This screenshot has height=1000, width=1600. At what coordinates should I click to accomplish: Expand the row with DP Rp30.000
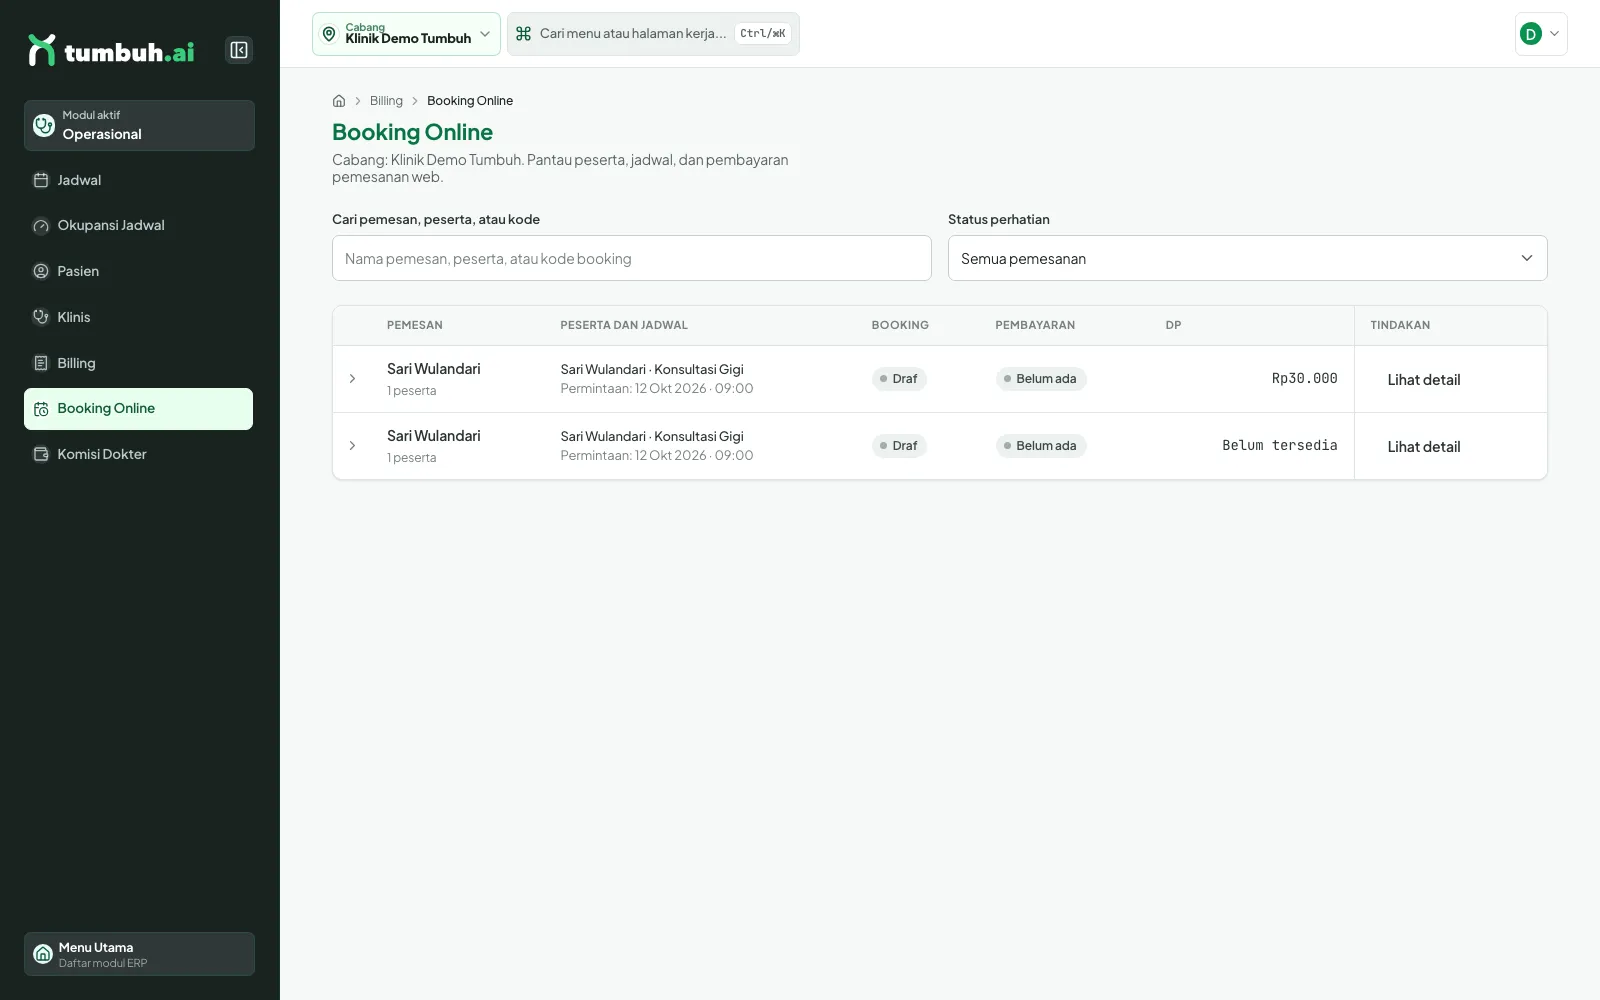pos(352,379)
